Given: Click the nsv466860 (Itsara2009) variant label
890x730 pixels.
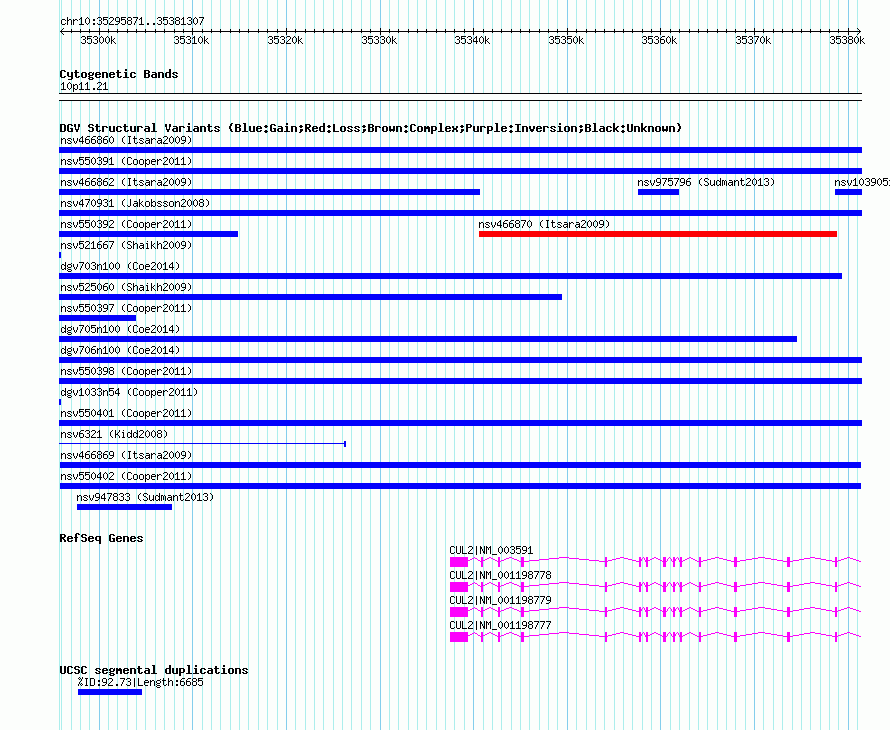Looking at the screenshot, I should tap(126, 140).
